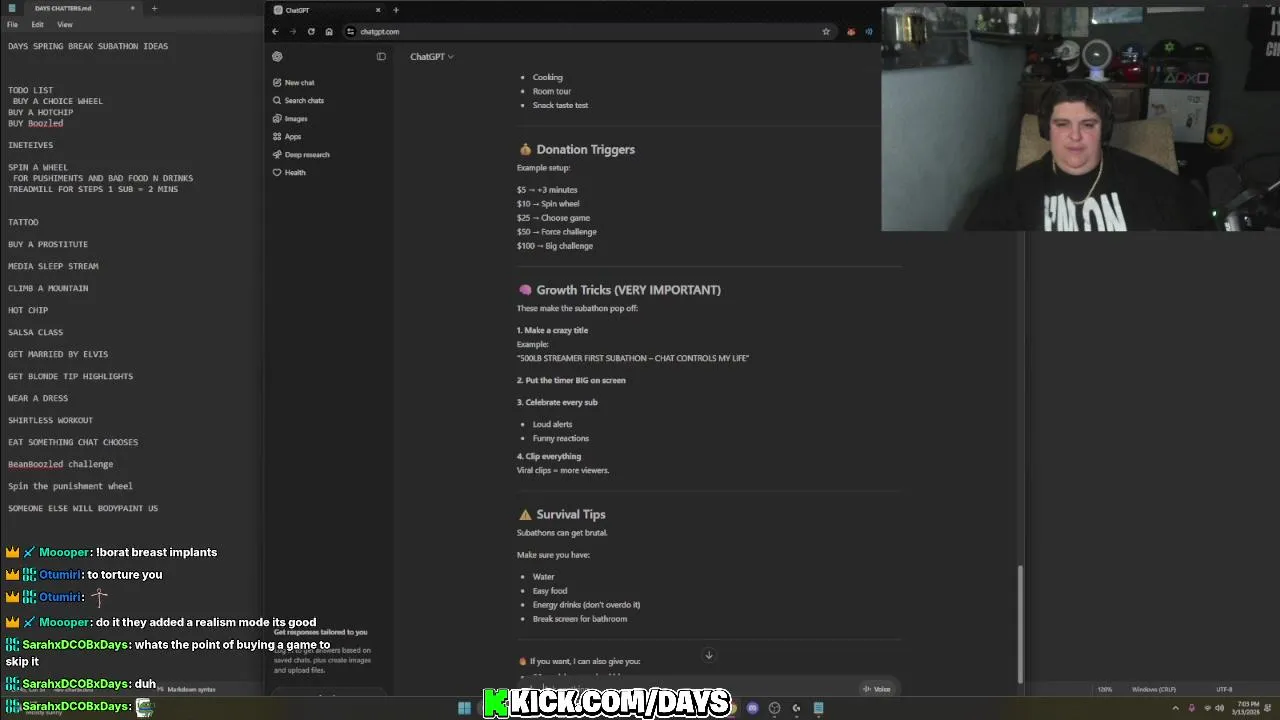Click 'SALSA CLASS' line in editor
The height and width of the screenshot is (720, 1280).
tap(35, 332)
